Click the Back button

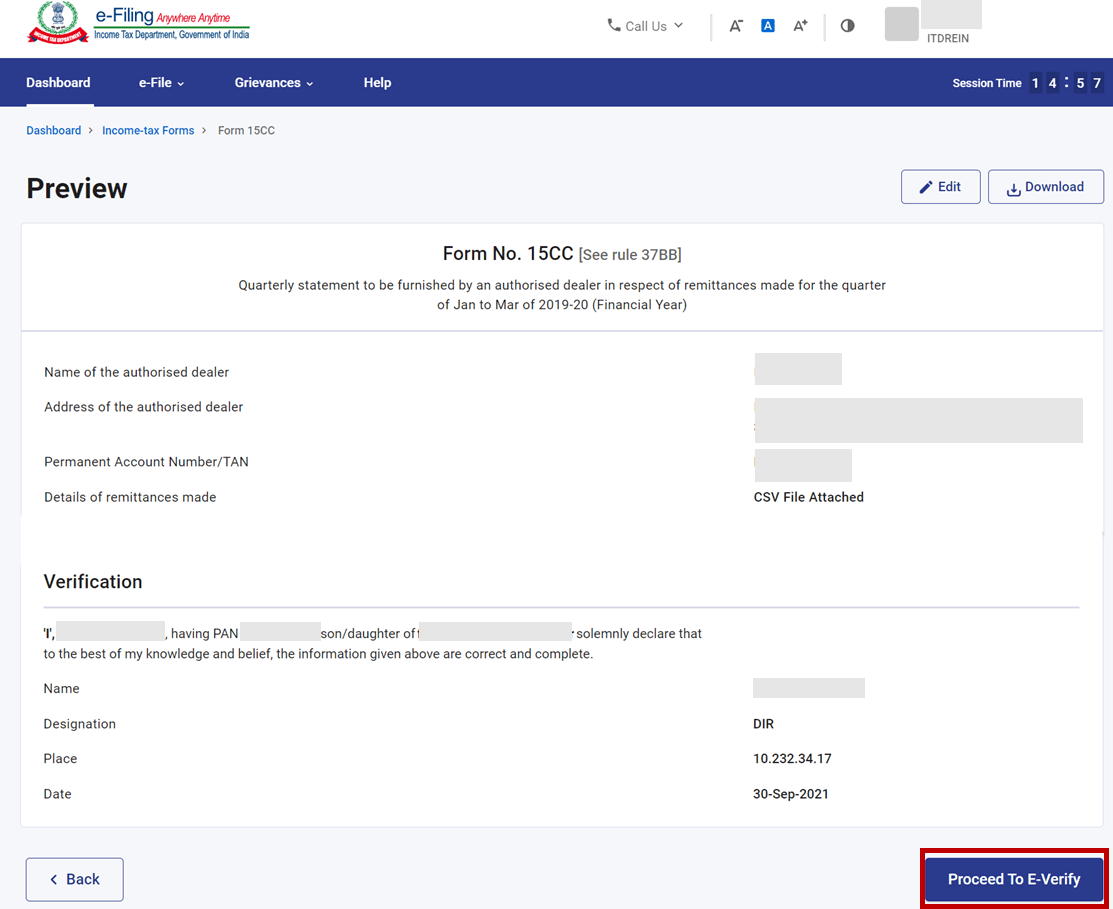click(x=74, y=879)
